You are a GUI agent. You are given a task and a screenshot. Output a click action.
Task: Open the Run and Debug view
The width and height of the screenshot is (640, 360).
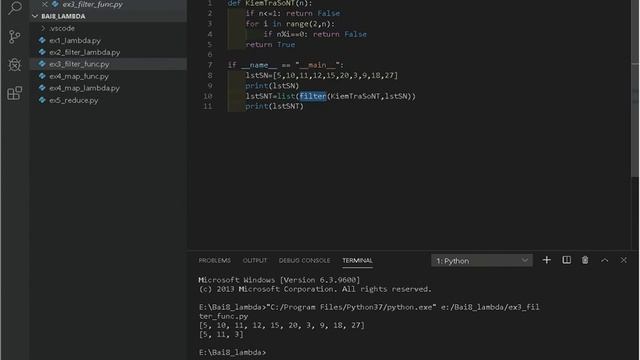tap(15, 64)
